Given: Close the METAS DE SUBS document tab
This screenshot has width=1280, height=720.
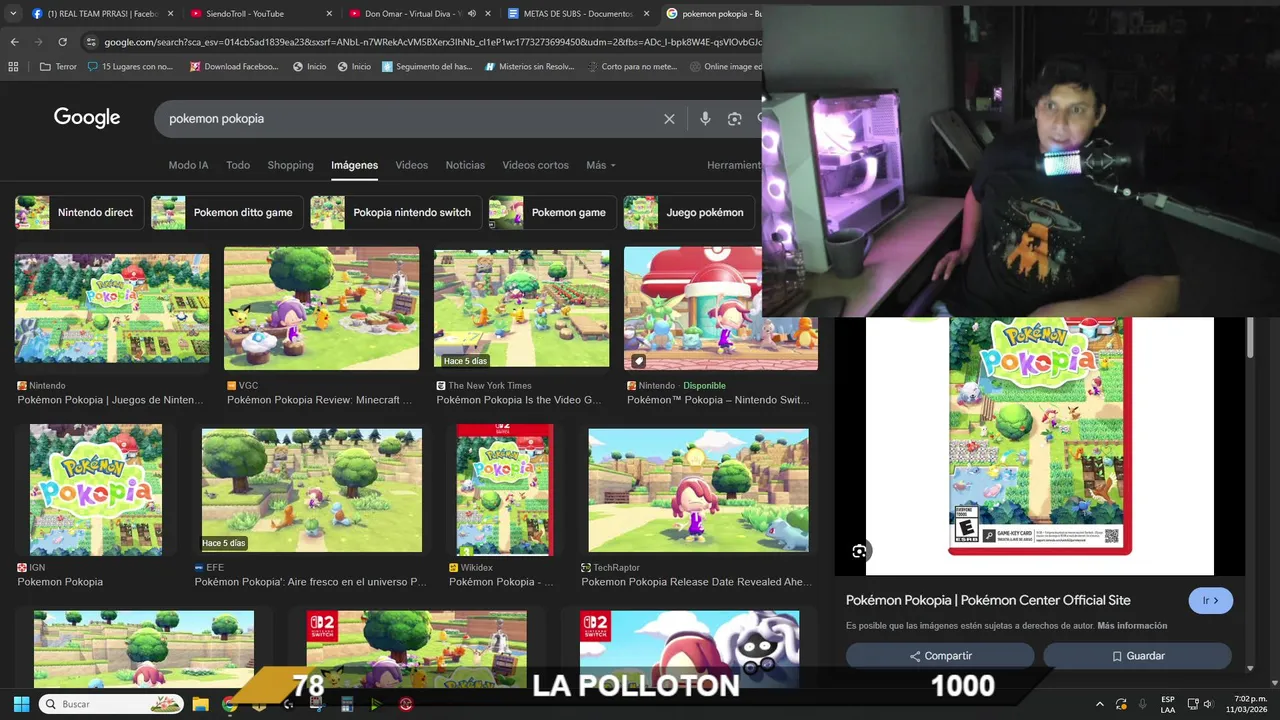Looking at the screenshot, I should [x=646, y=14].
